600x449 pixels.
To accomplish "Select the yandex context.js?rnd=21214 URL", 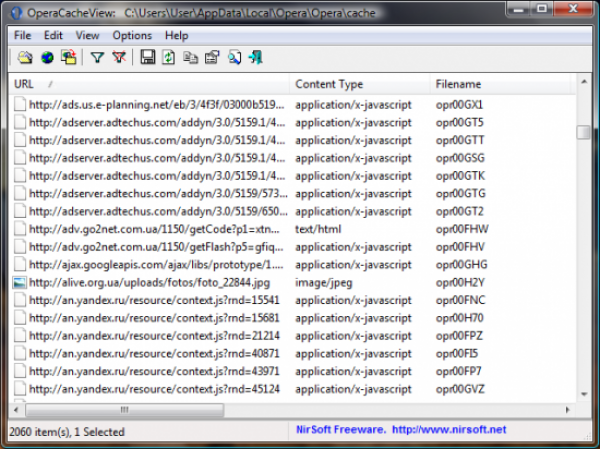I will tap(155, 336).
